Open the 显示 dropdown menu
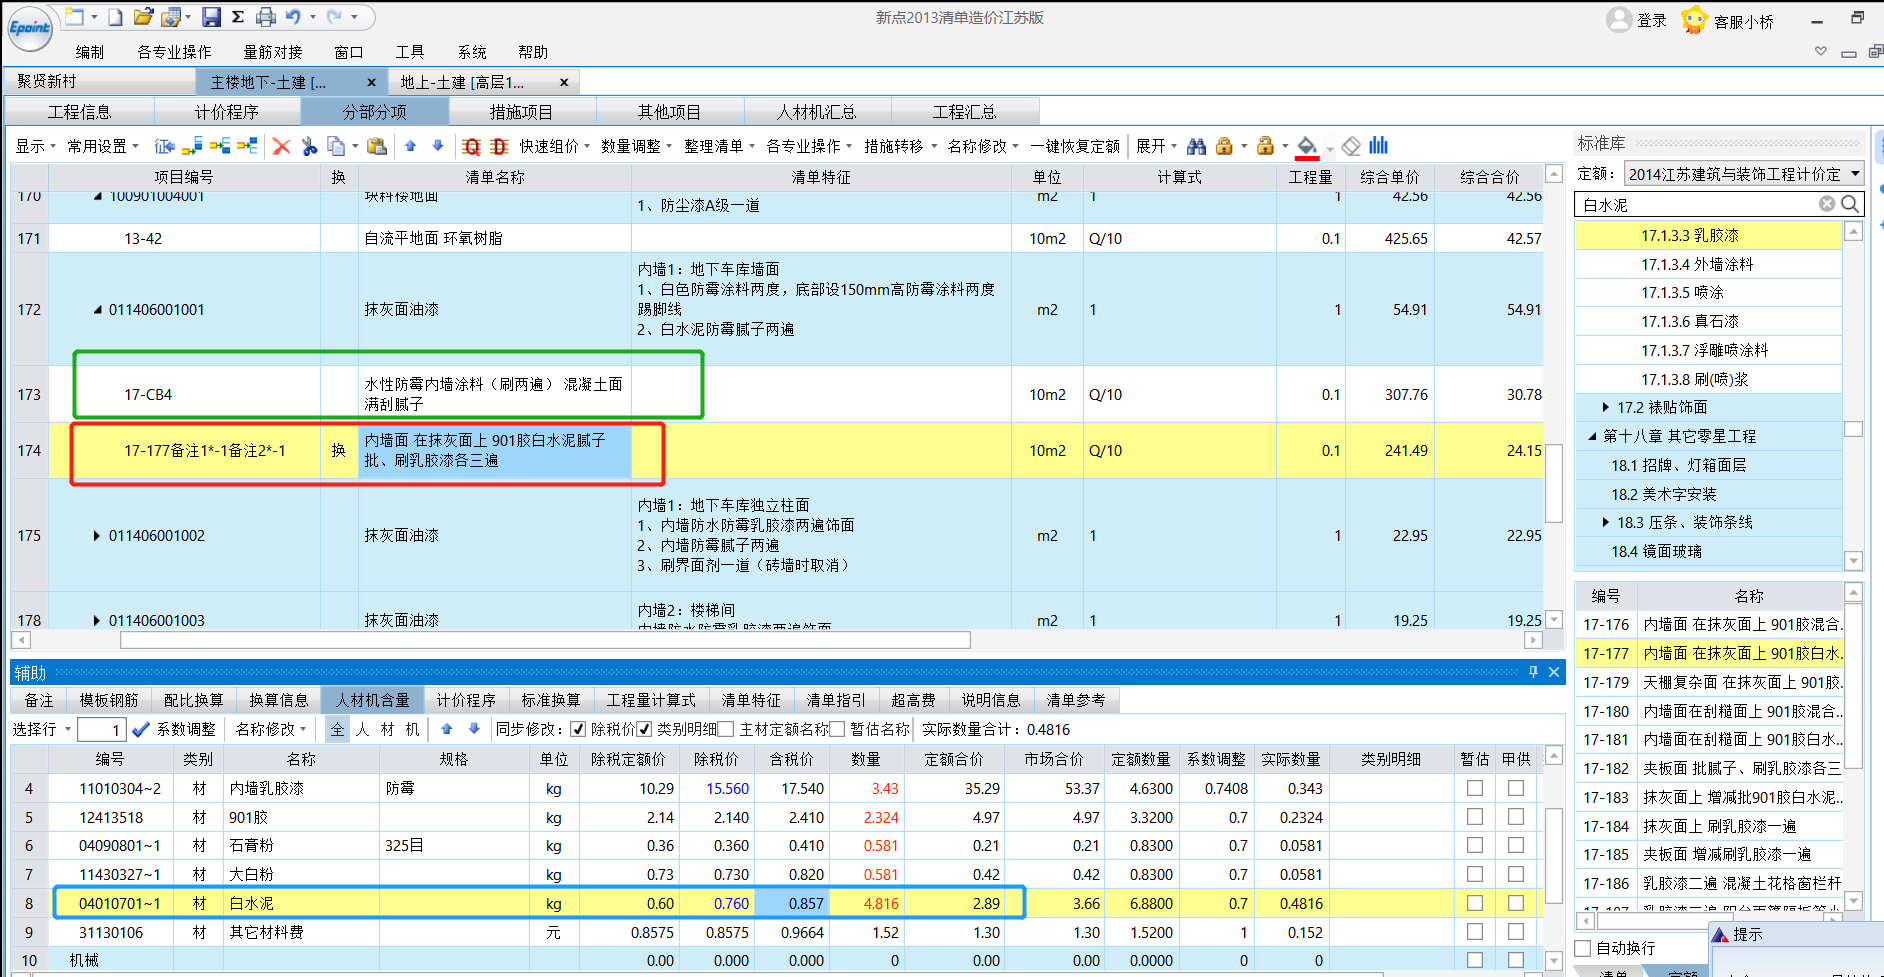 tap(35, 146)
